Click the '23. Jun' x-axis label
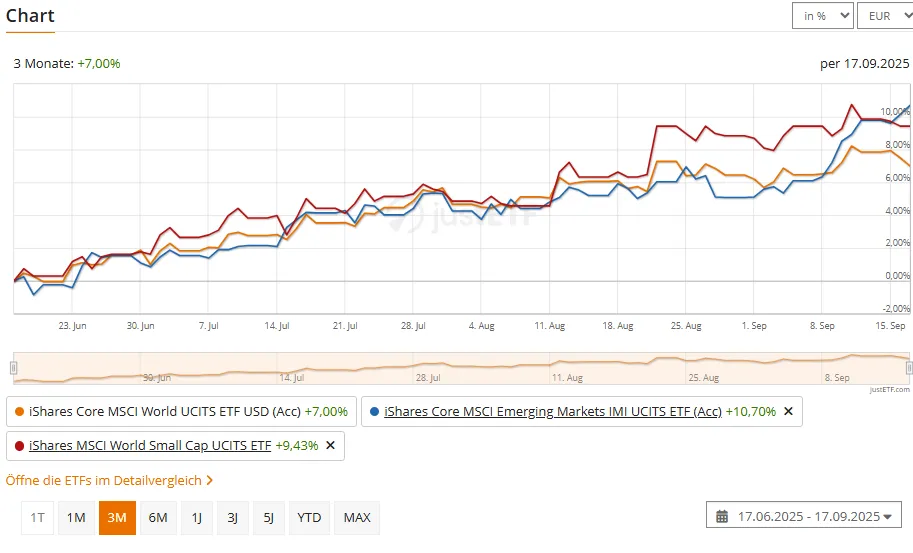Image resolution: width=913 pixels, height=553 pixels. 72,326
